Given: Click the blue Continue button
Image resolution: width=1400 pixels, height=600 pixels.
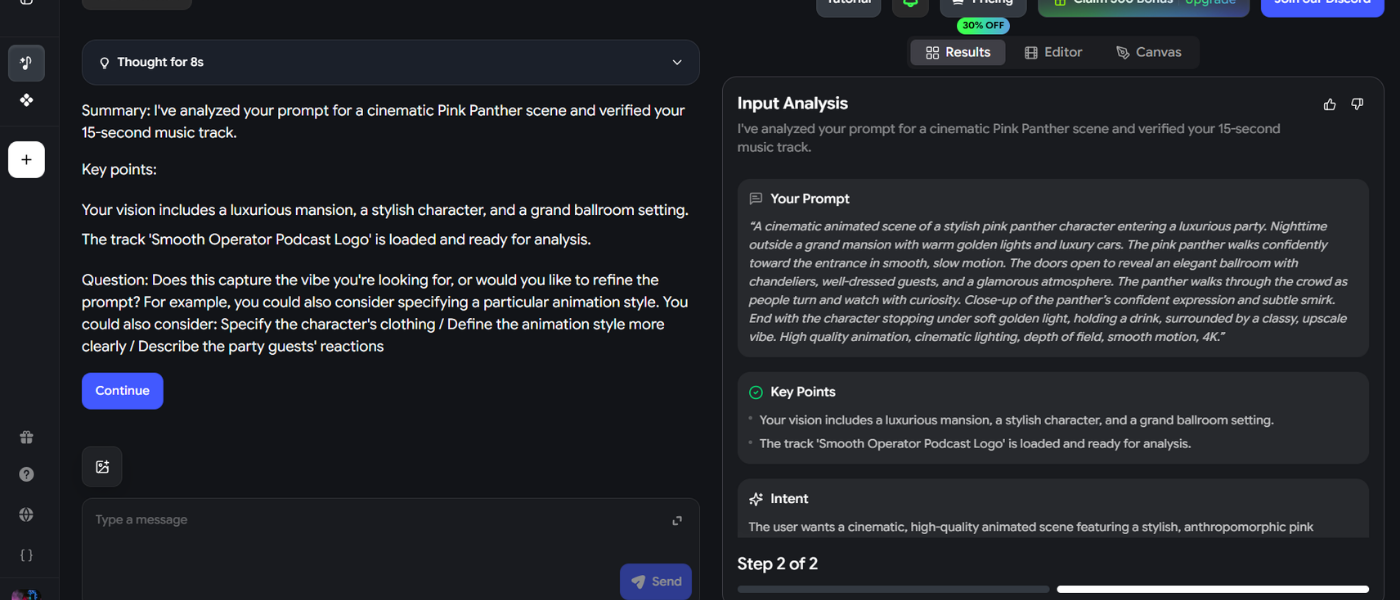Looking at the screenshot, I should 122,391.
